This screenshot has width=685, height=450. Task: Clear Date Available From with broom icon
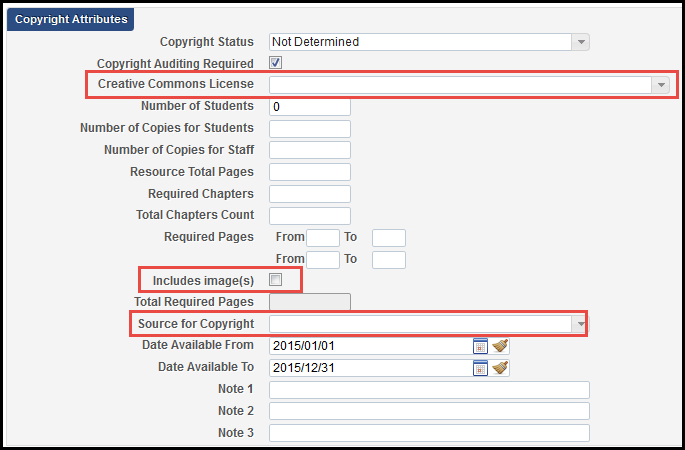pyautogui.click(x=500, y=346)
